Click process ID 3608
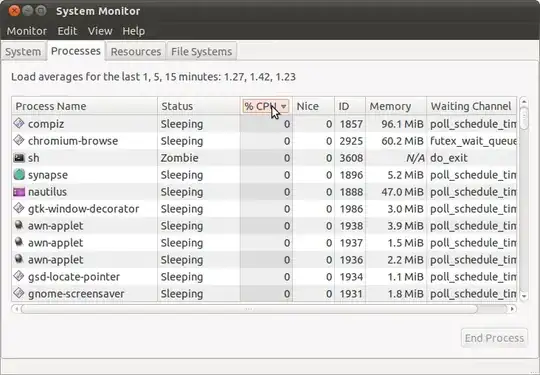The height and width of the screenshot is (375, 540). point(351,158)
